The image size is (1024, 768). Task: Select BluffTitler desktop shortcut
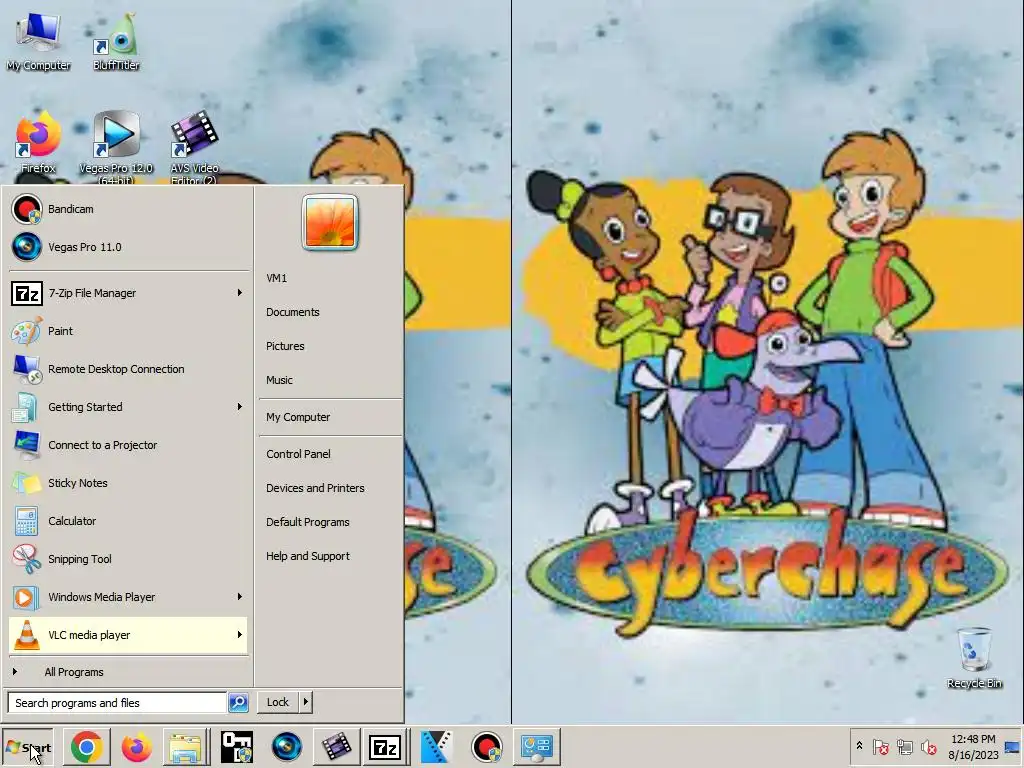click(117, 42)
